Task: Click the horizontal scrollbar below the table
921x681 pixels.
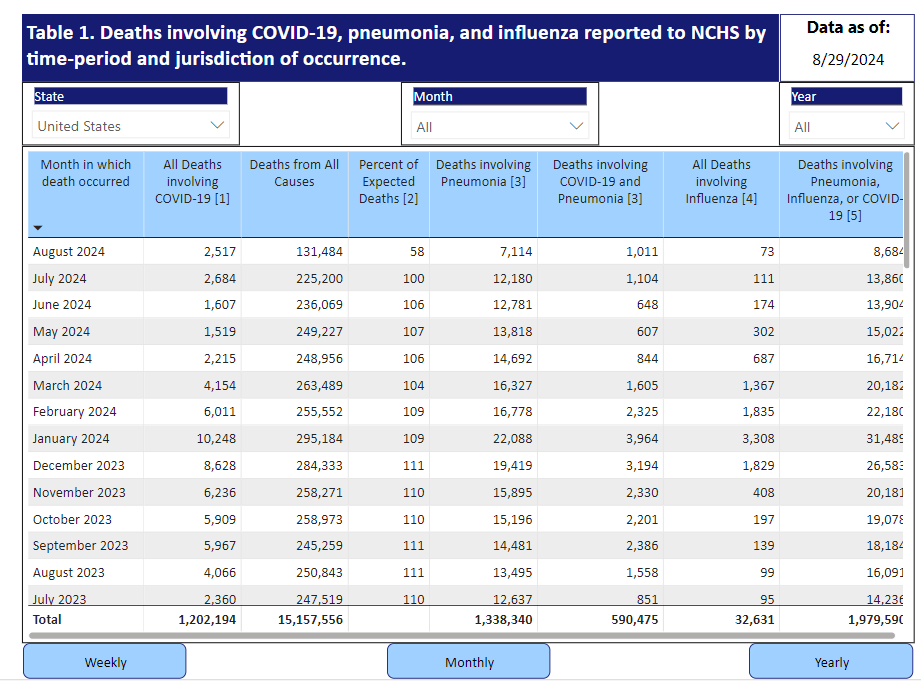Action: pos(462,636)
